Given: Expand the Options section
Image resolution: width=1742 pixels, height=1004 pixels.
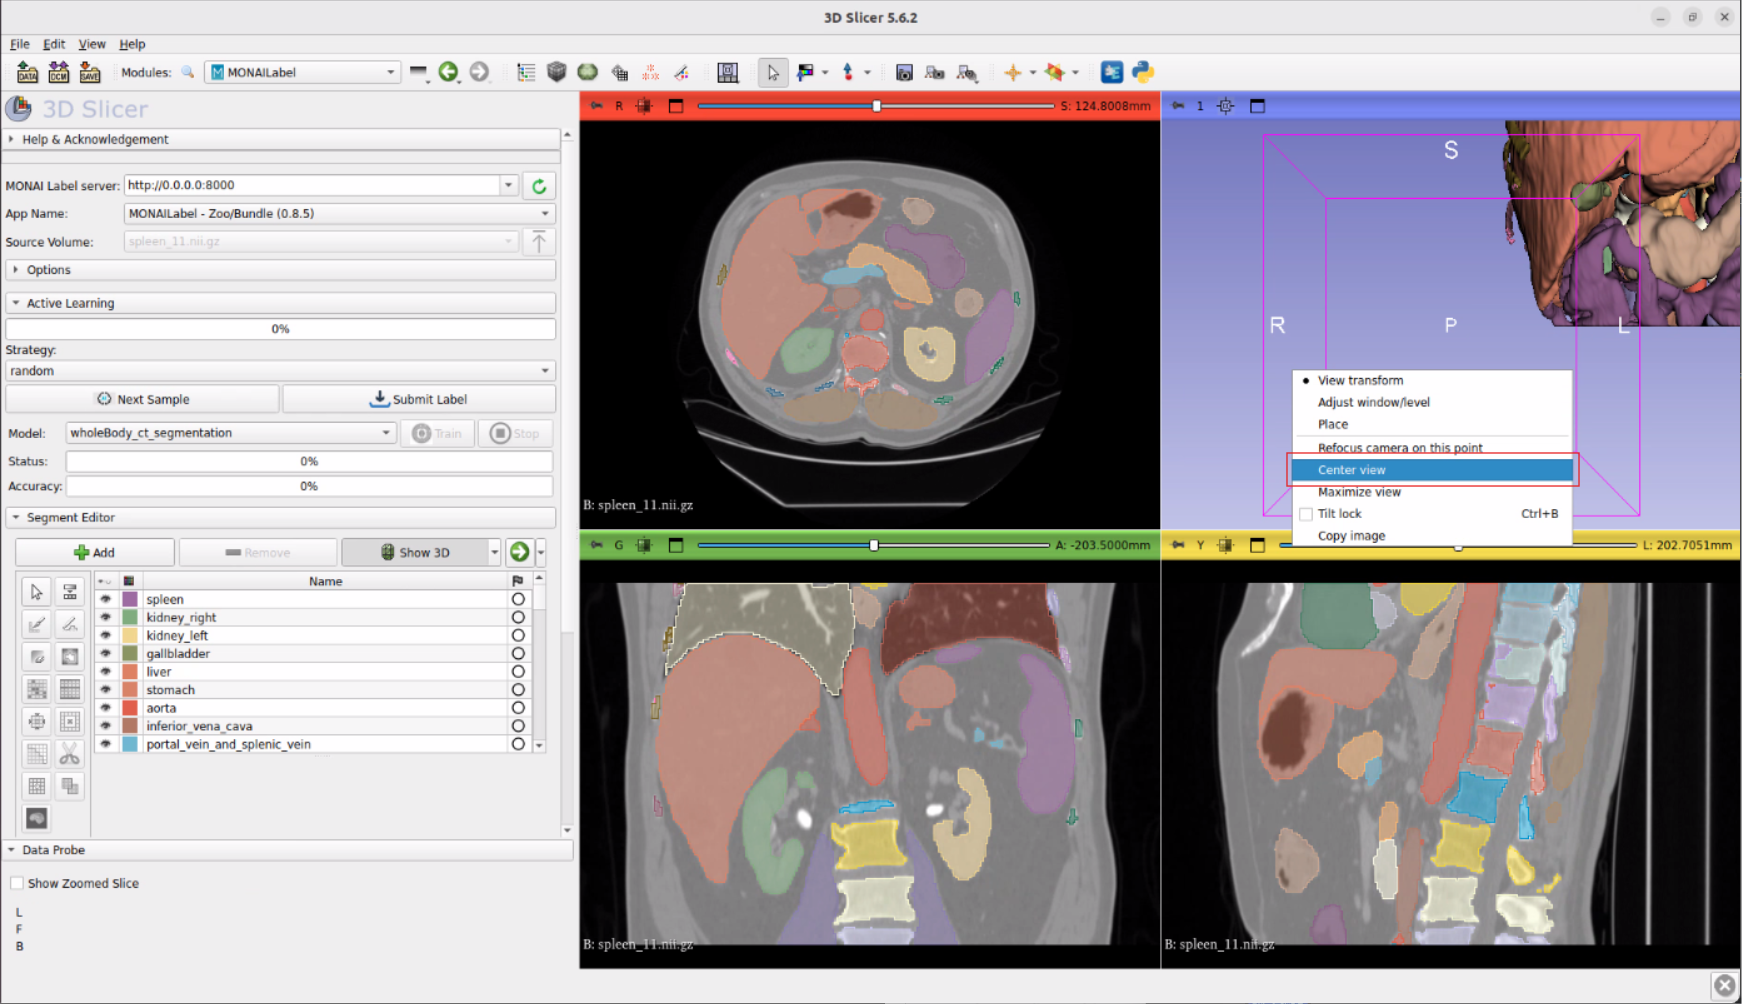Looking at the screenshot, I should click(x=48, y=270).
